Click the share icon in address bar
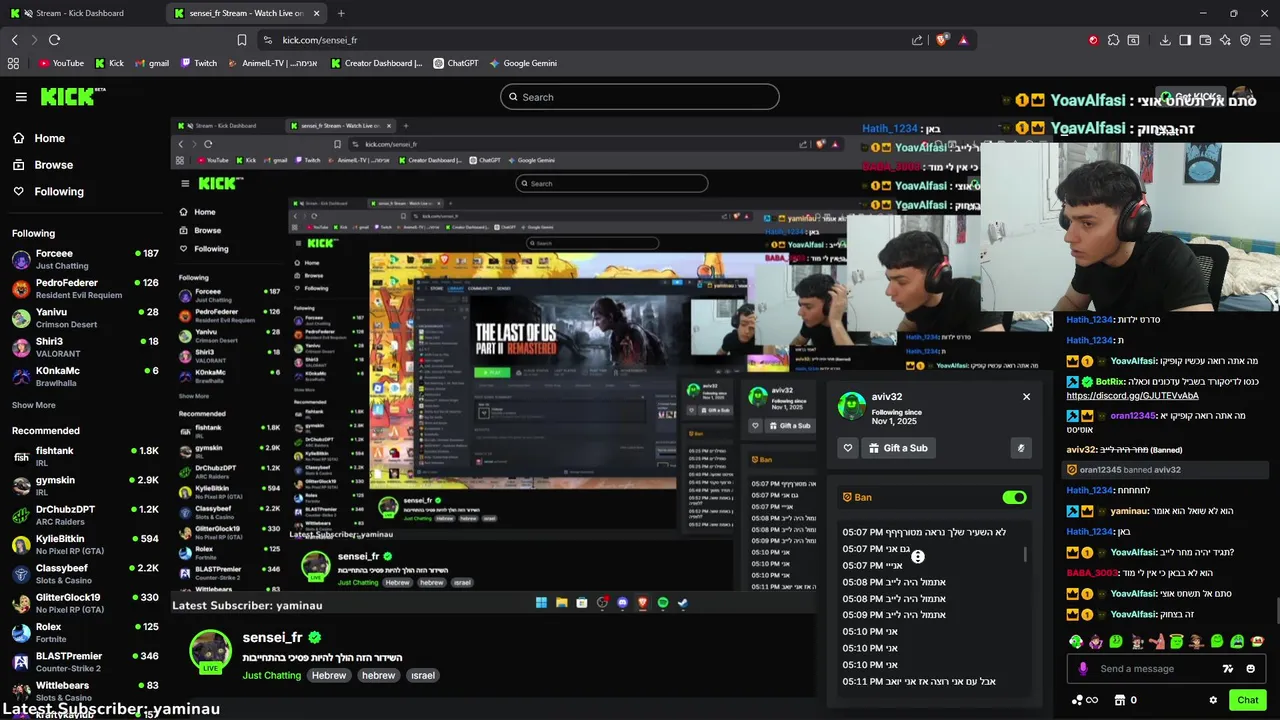1280x720 pixels. tap(917, 40)
